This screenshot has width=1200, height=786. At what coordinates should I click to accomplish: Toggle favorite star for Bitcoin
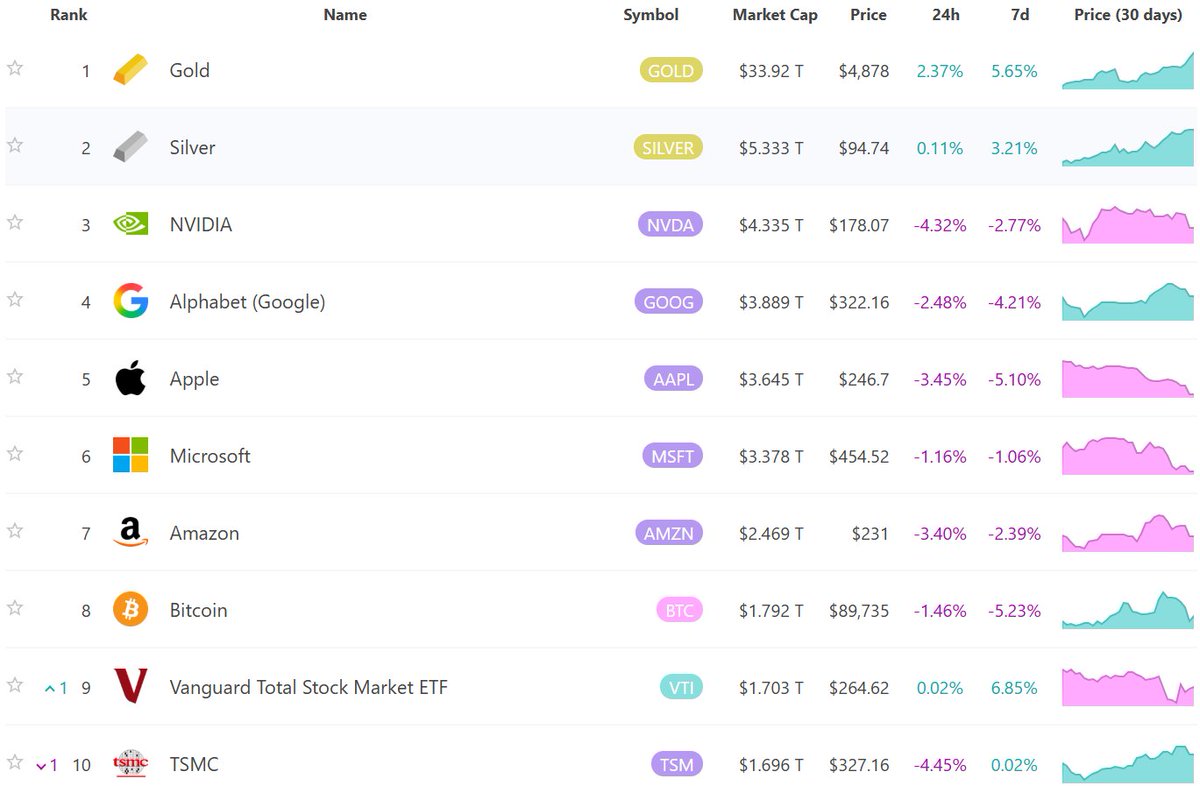15,608
